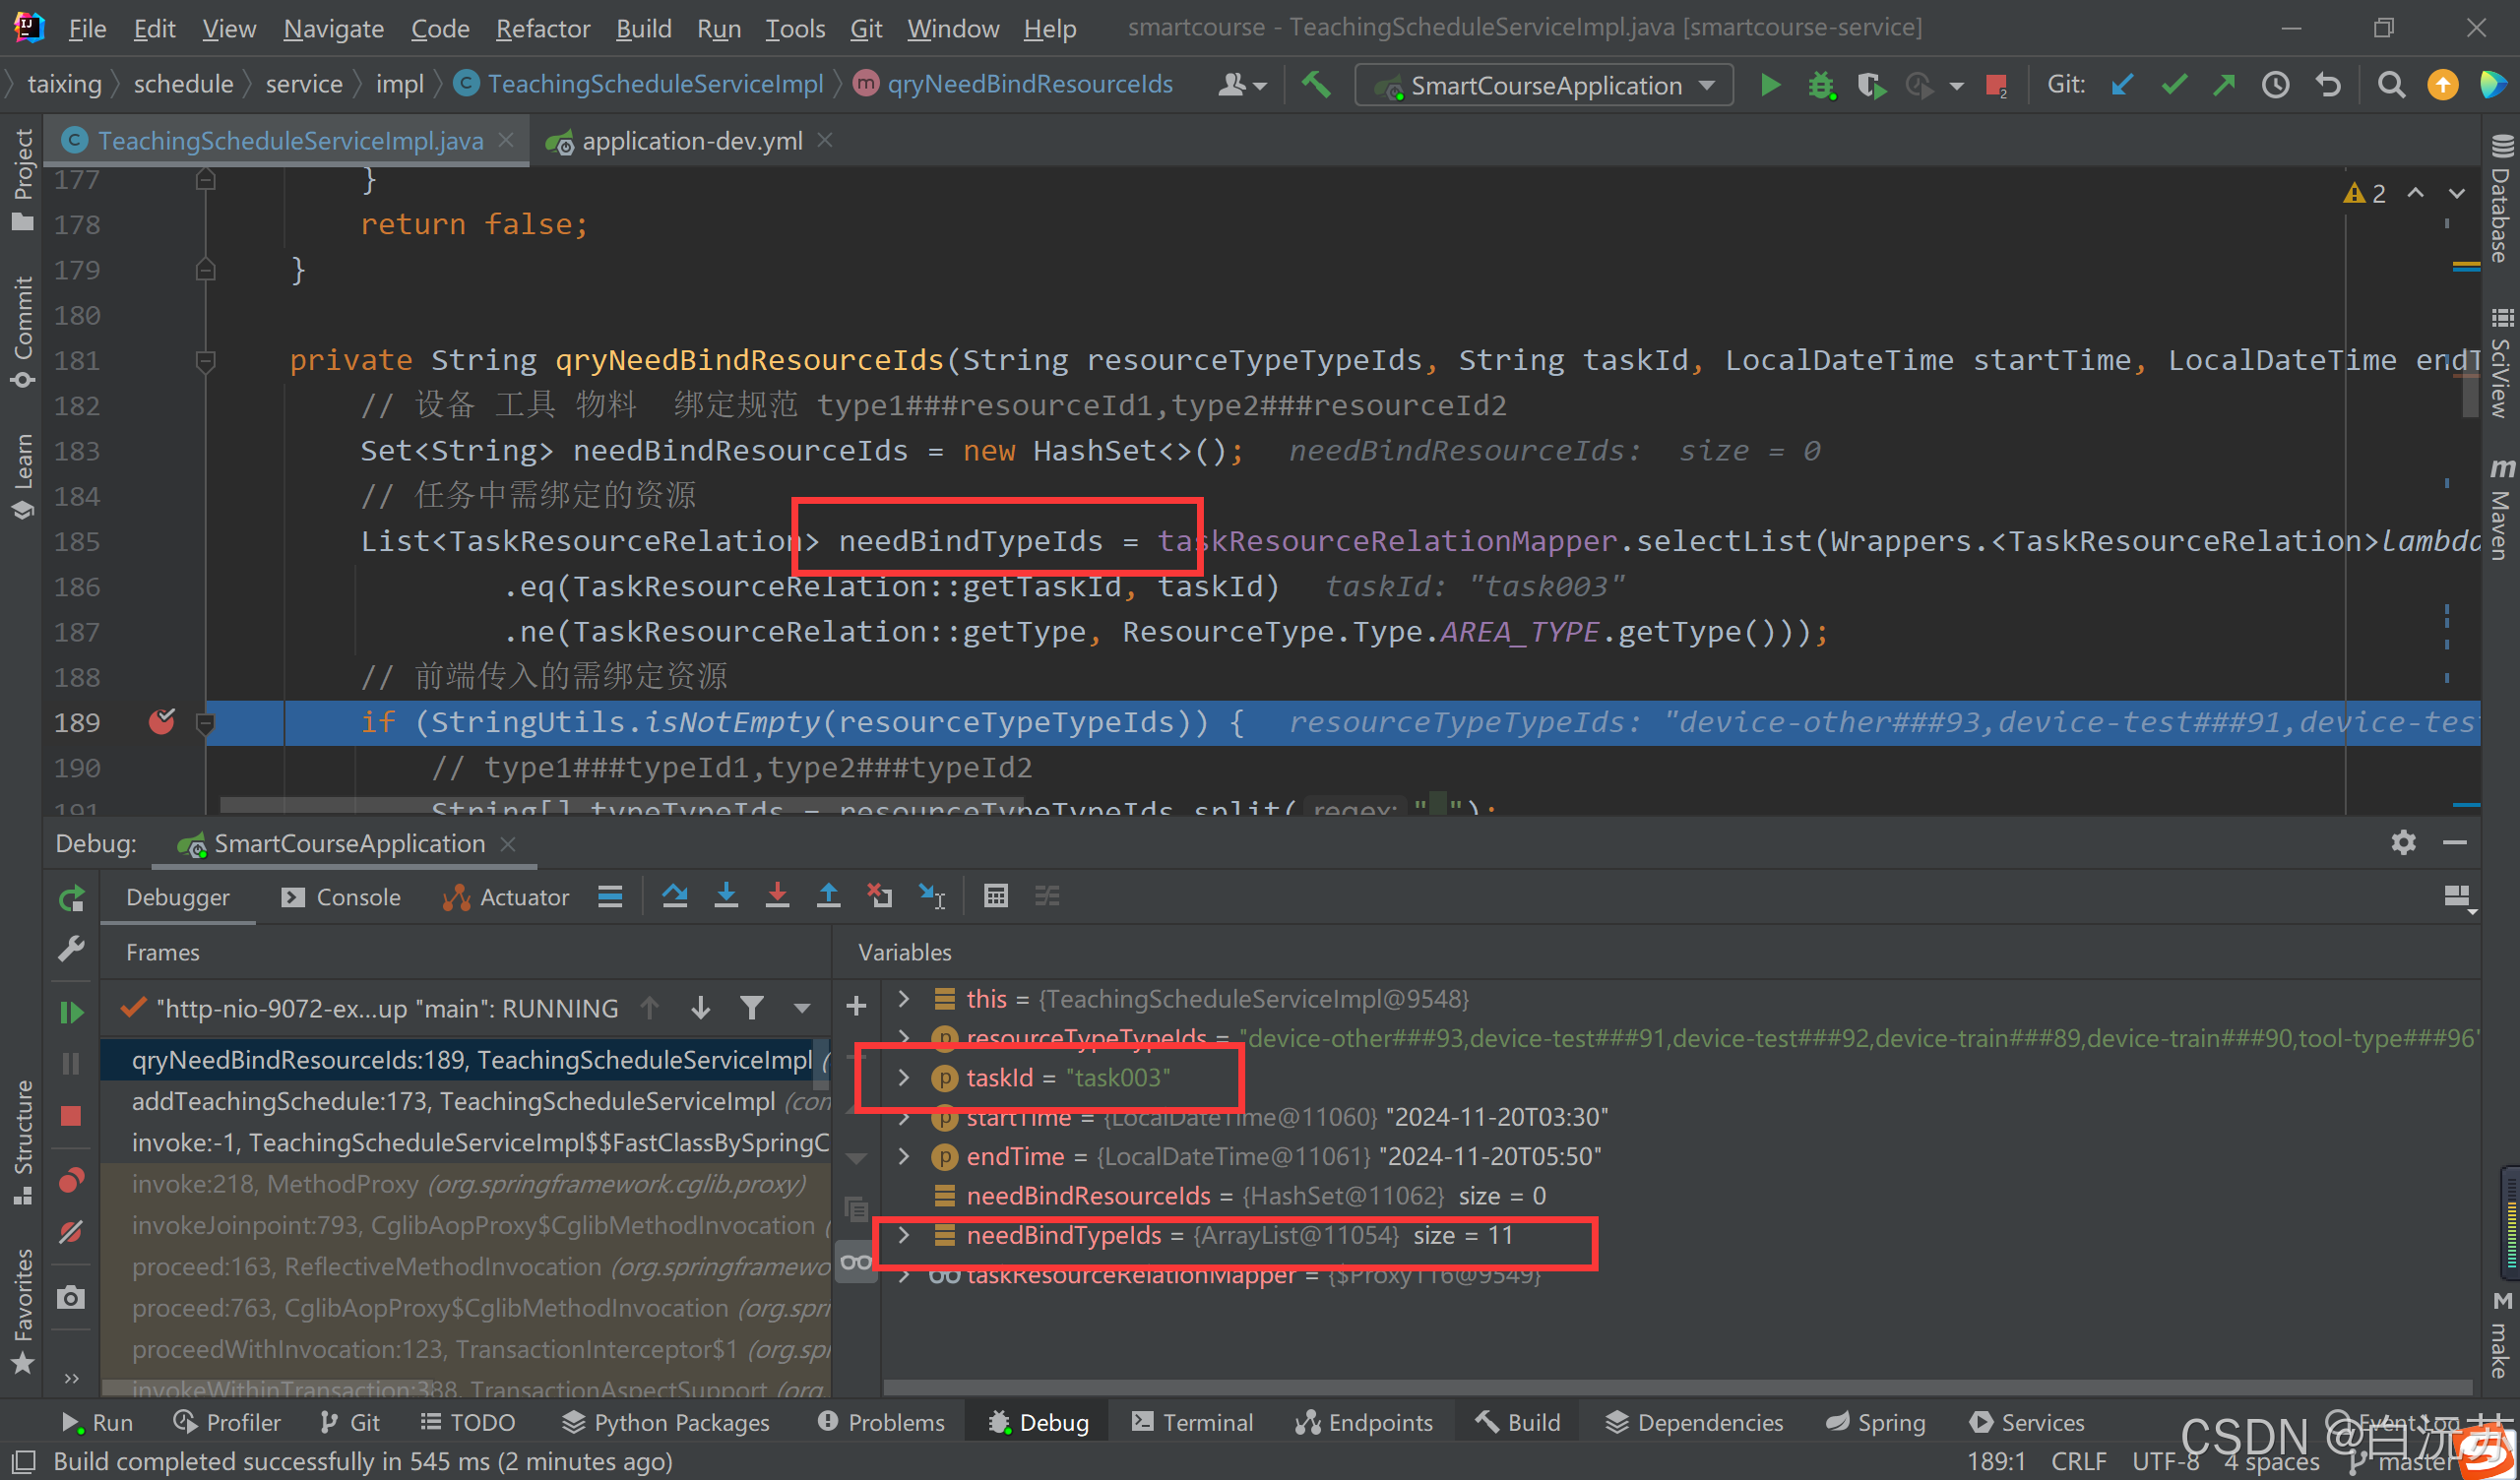Toggle the thread filter funnel icon
2520x1480 pixels.
tap(752, 1008)
